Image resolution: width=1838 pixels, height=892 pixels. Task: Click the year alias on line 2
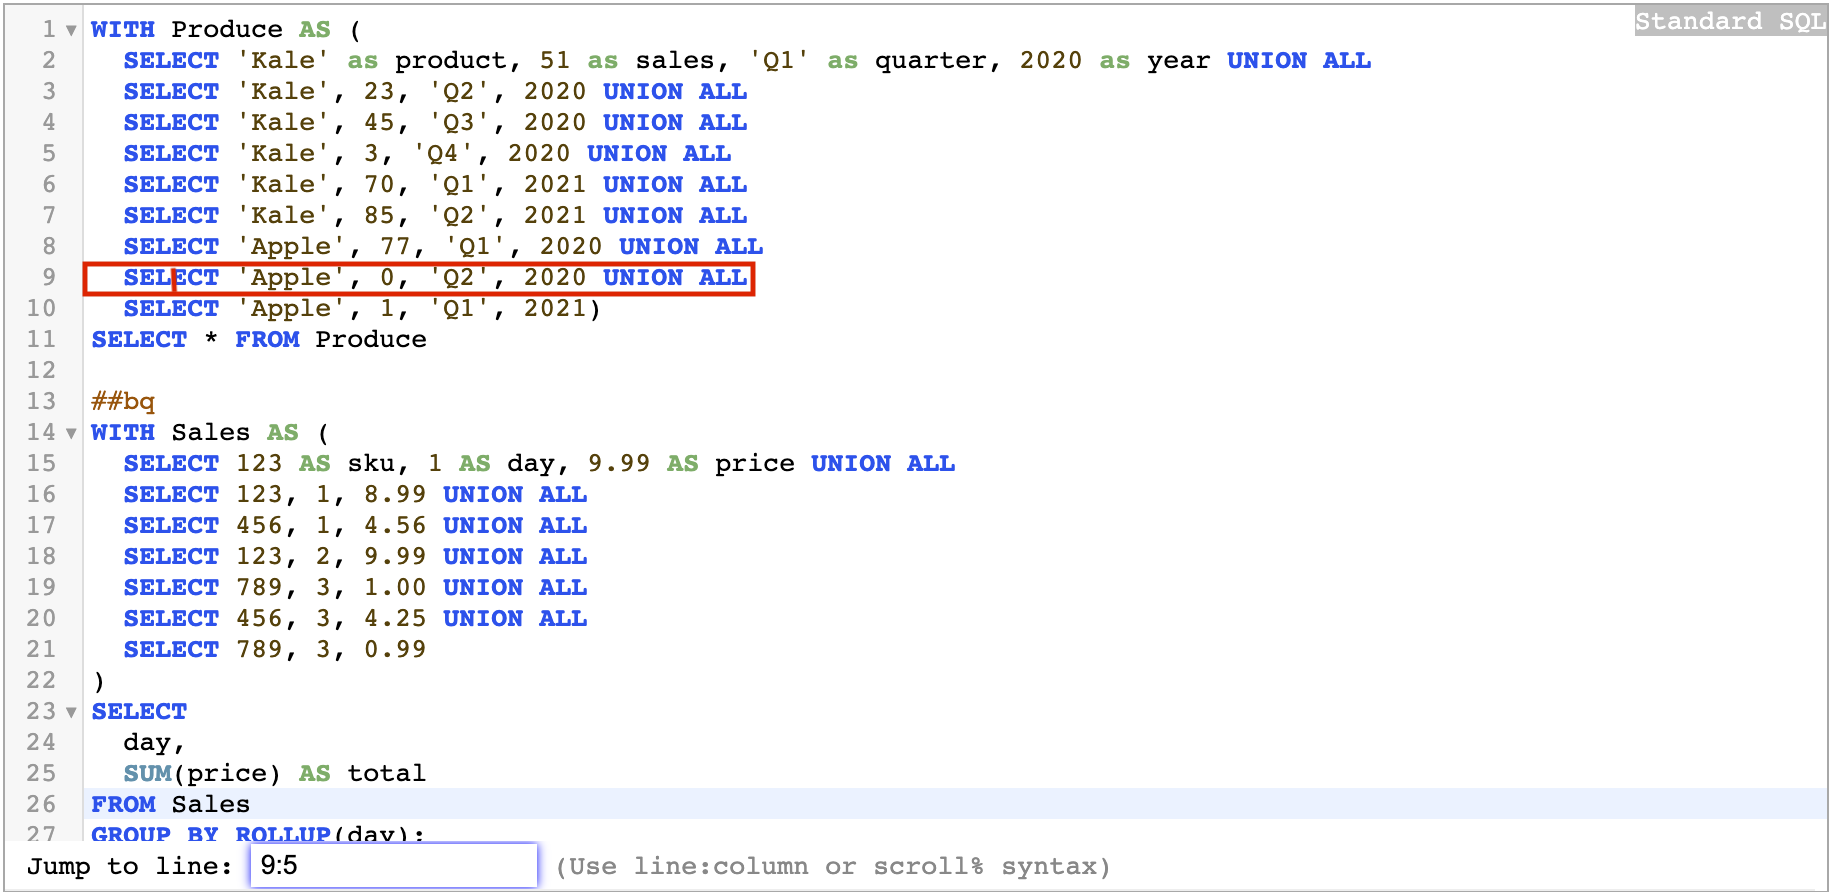coord(1179,61)
